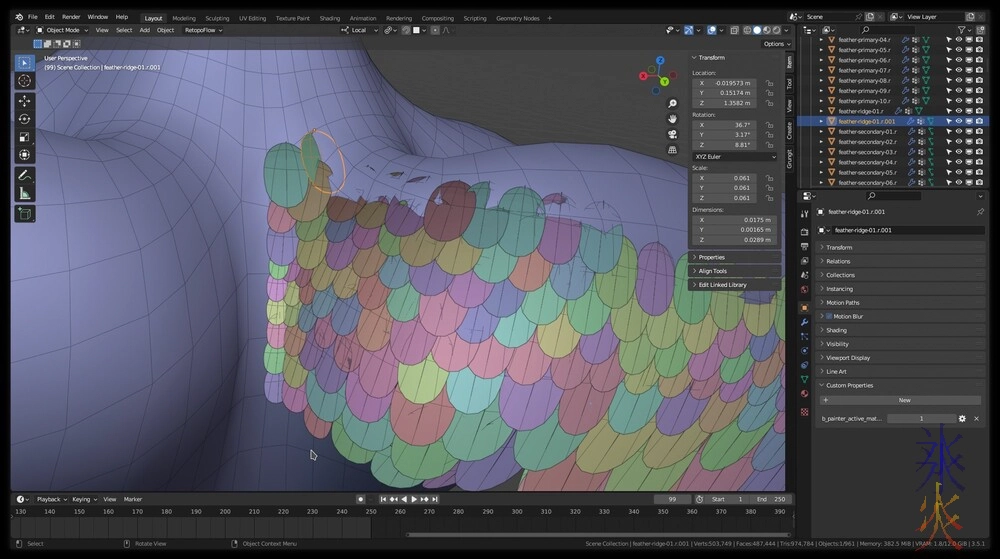Screen dimensions: 1000x559
Task: Click the New custom property button
Action: [904, 400]
